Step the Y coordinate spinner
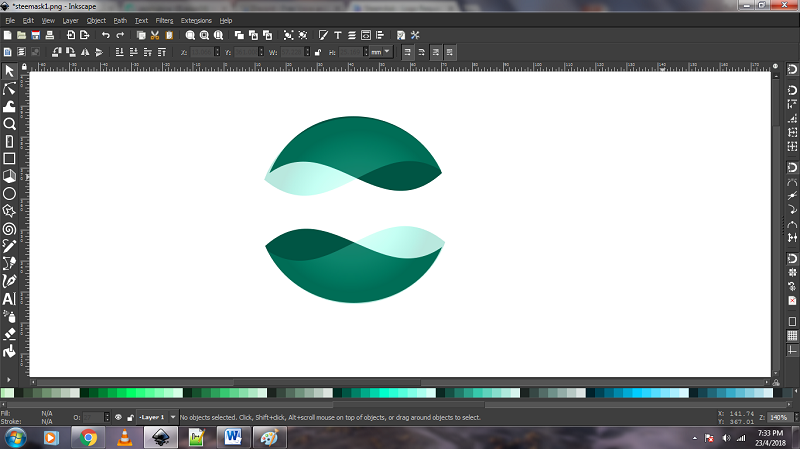Viewport: 800px width, 449px height. click(261, 52)
